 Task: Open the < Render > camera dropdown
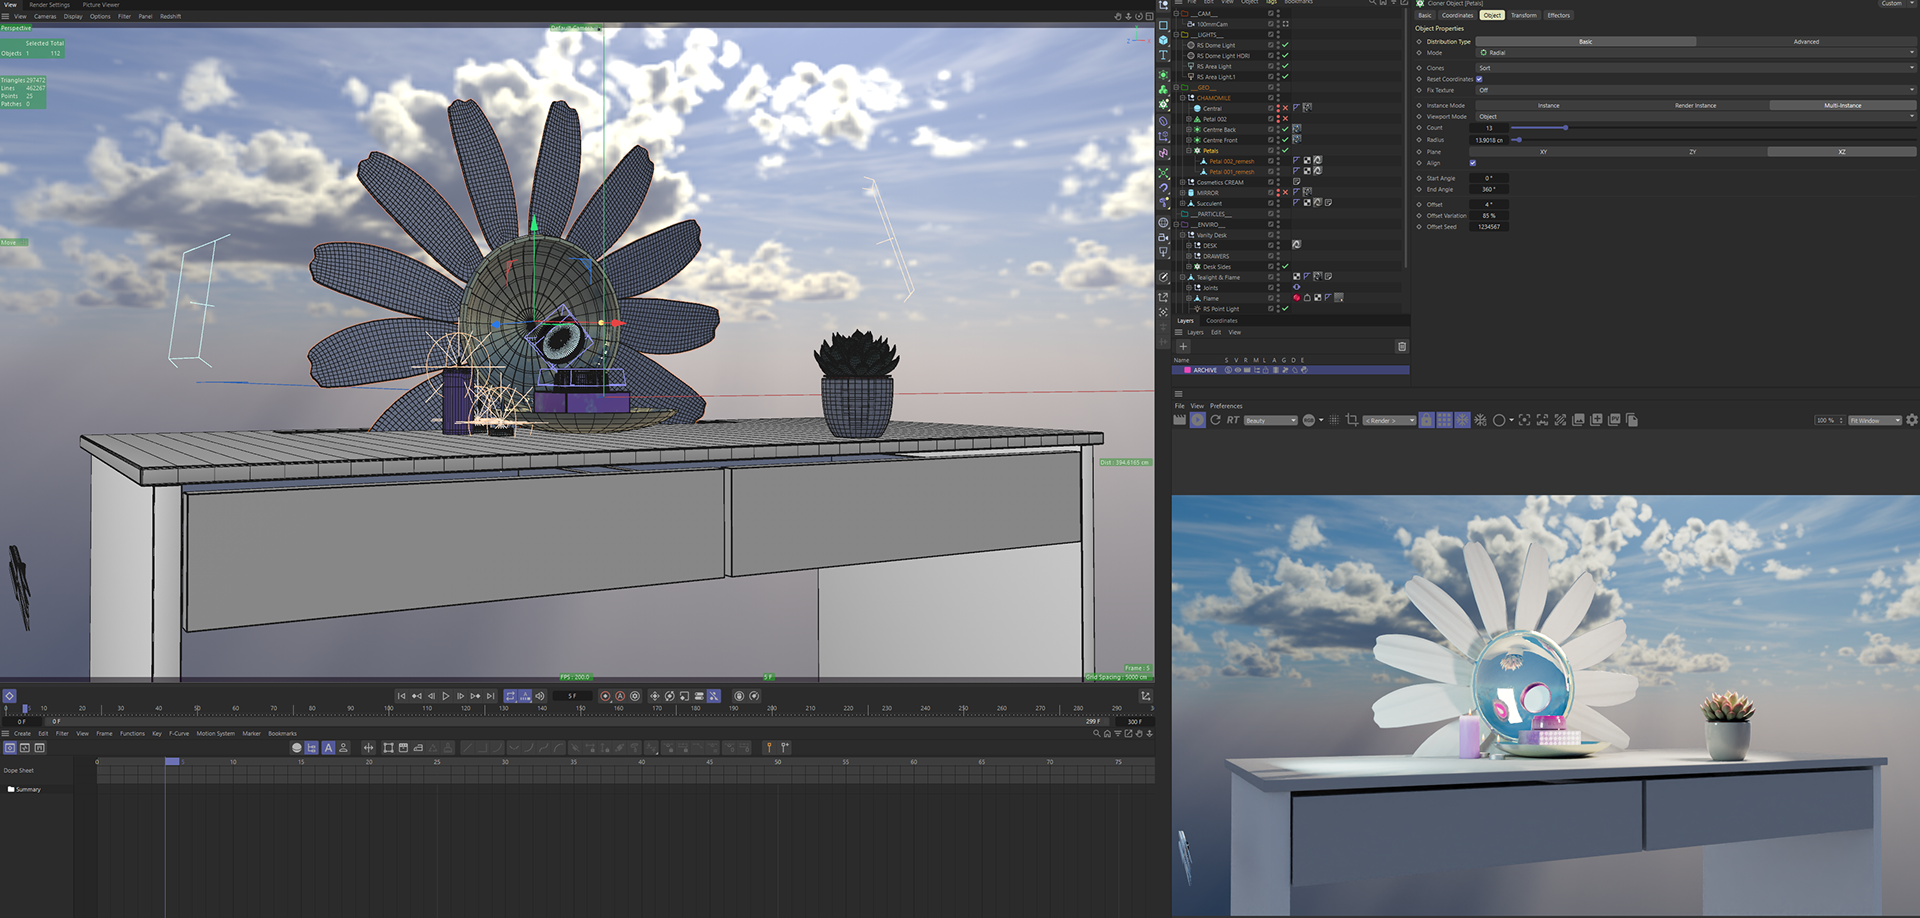[x=1389, y=420]
